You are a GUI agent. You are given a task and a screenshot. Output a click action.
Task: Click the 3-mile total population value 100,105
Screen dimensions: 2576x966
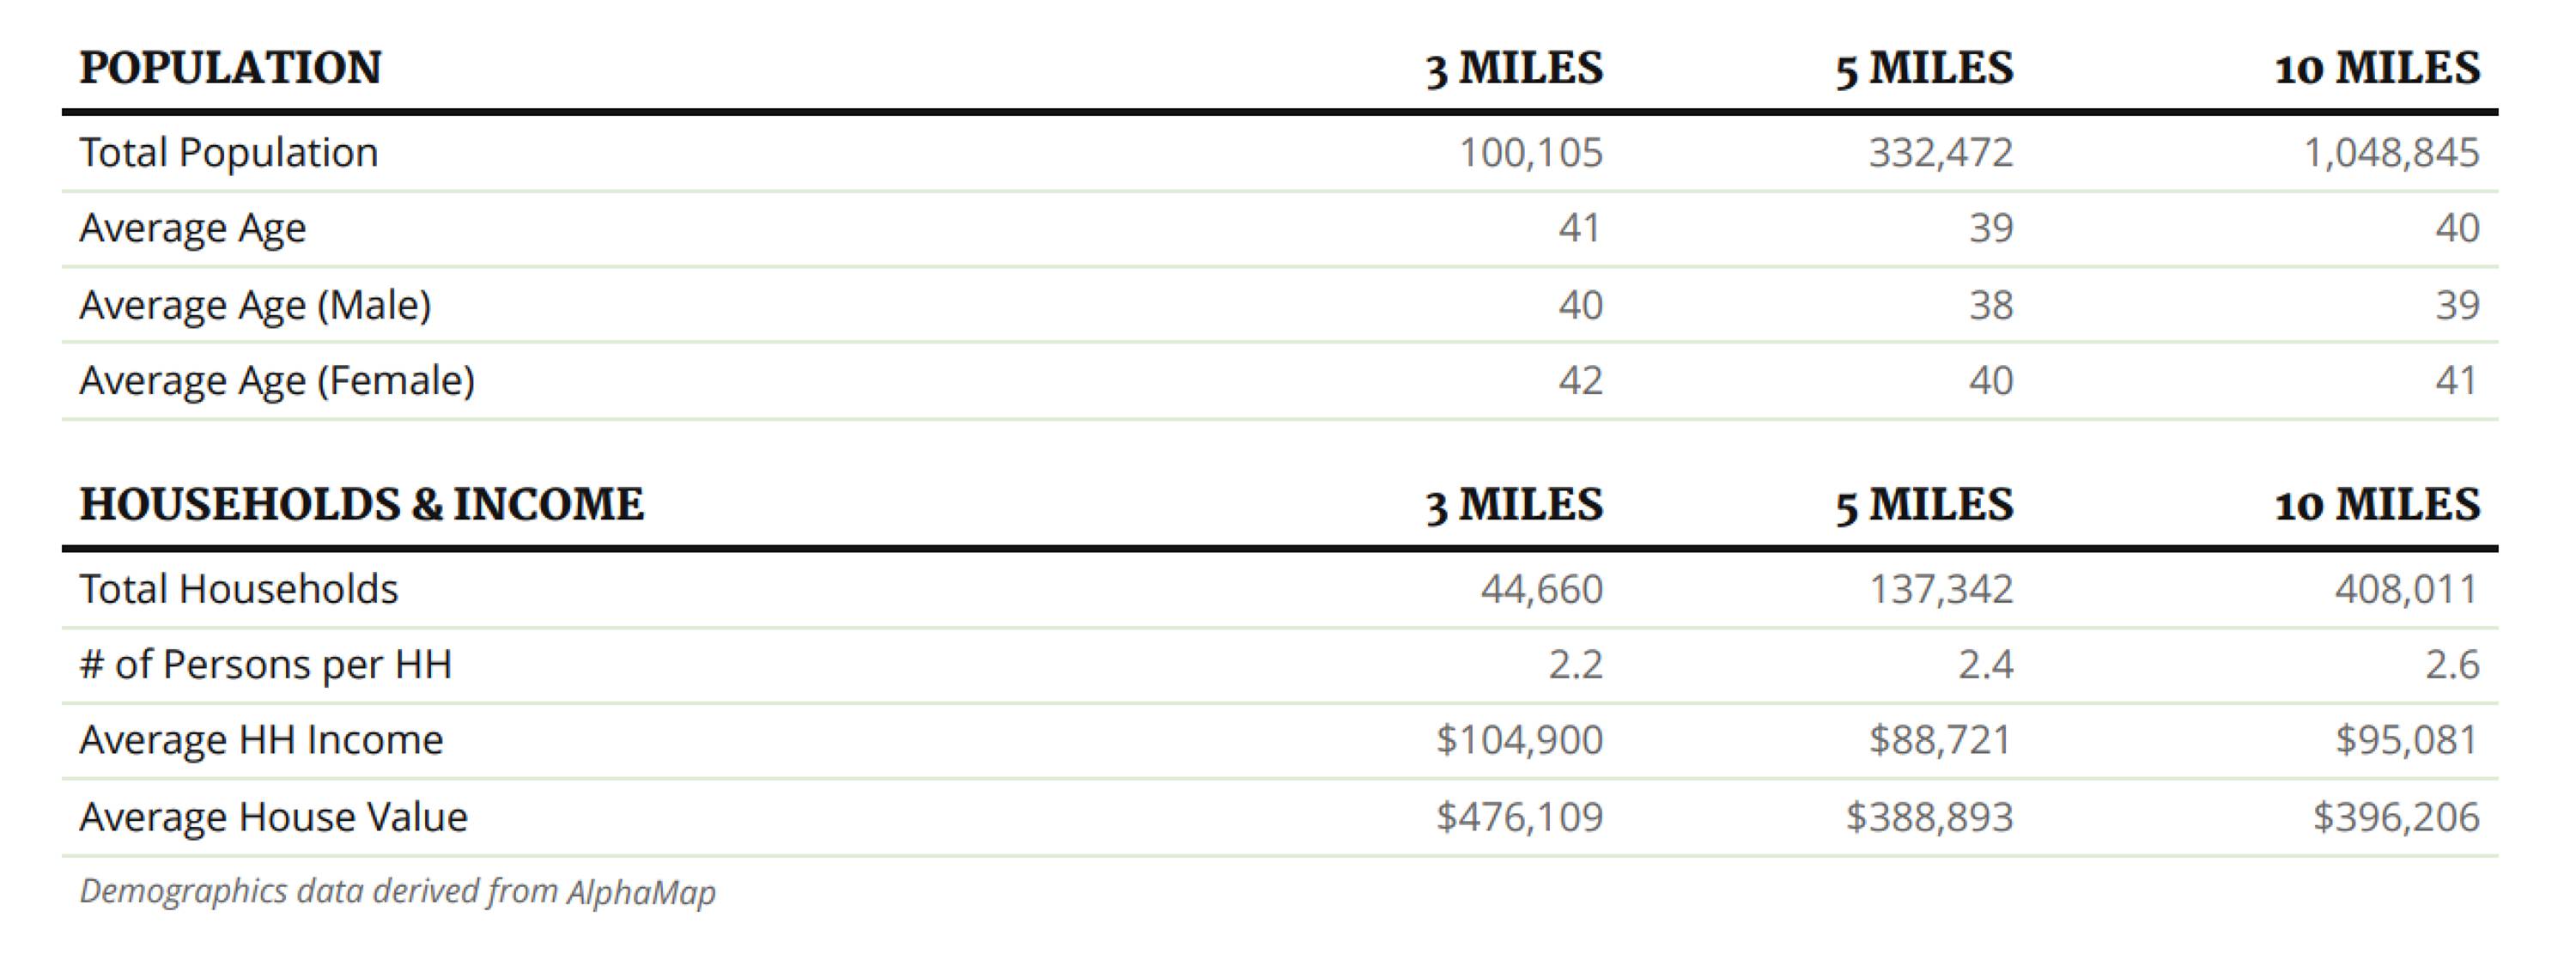[1530, 153]
